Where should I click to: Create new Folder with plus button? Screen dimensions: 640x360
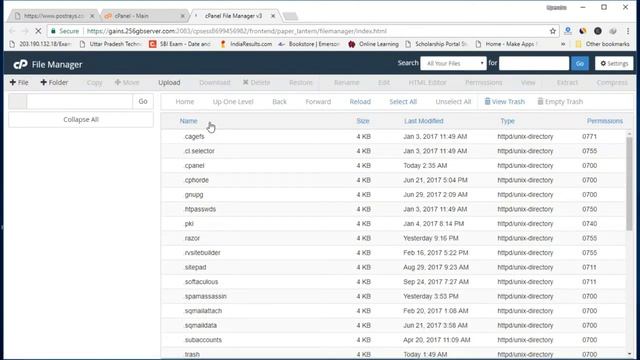[x=54, y=82]
